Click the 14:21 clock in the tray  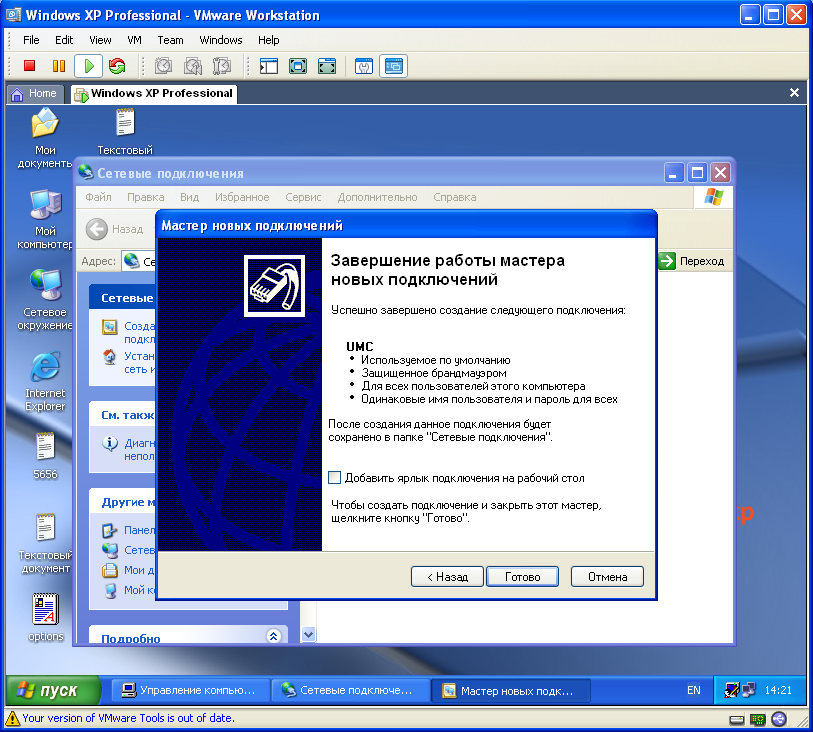778,690
